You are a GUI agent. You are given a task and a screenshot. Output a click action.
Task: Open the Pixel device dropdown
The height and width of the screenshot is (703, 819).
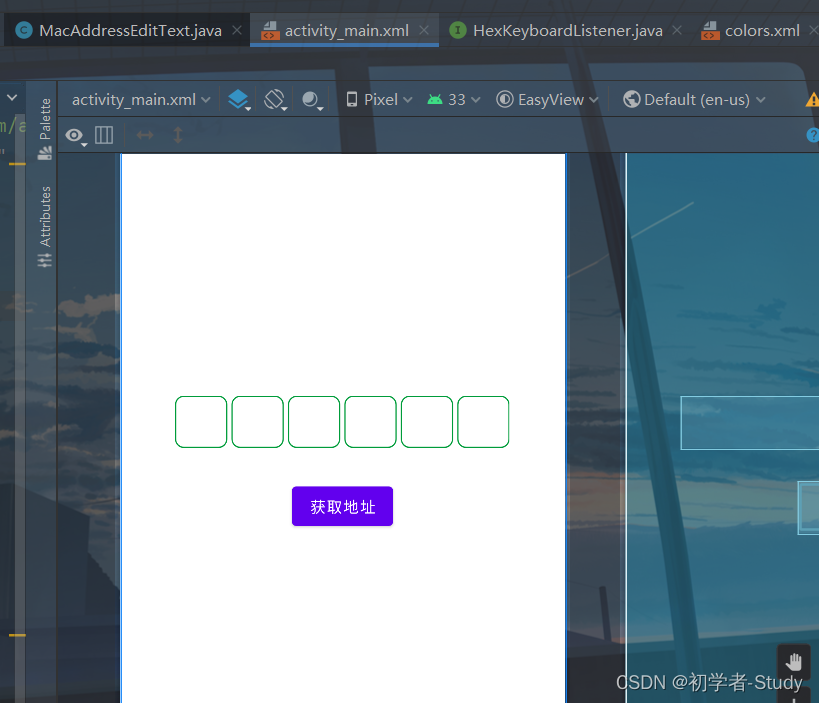378,99
